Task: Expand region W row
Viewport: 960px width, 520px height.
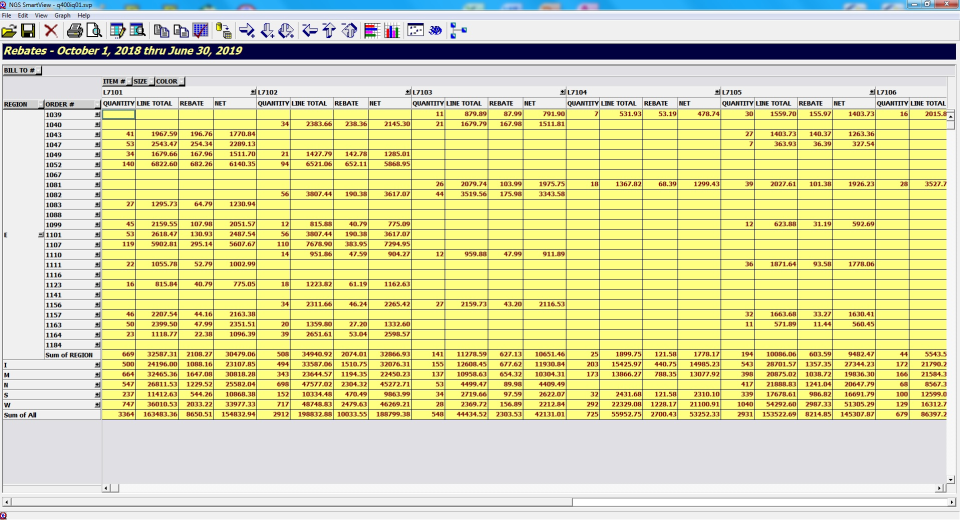Action: coord(97,405)
